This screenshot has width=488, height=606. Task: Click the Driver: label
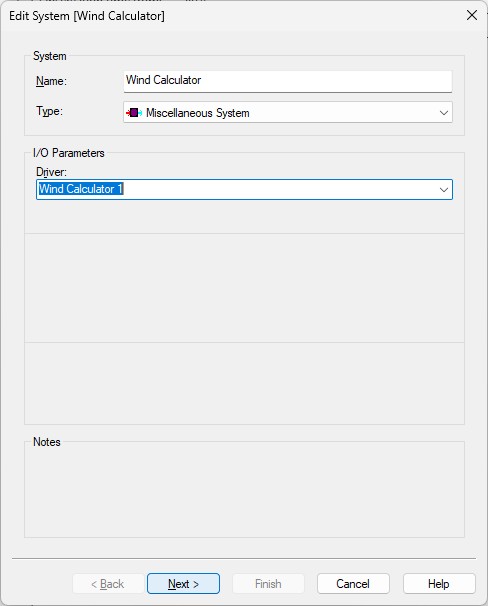[x=51, y=172]
